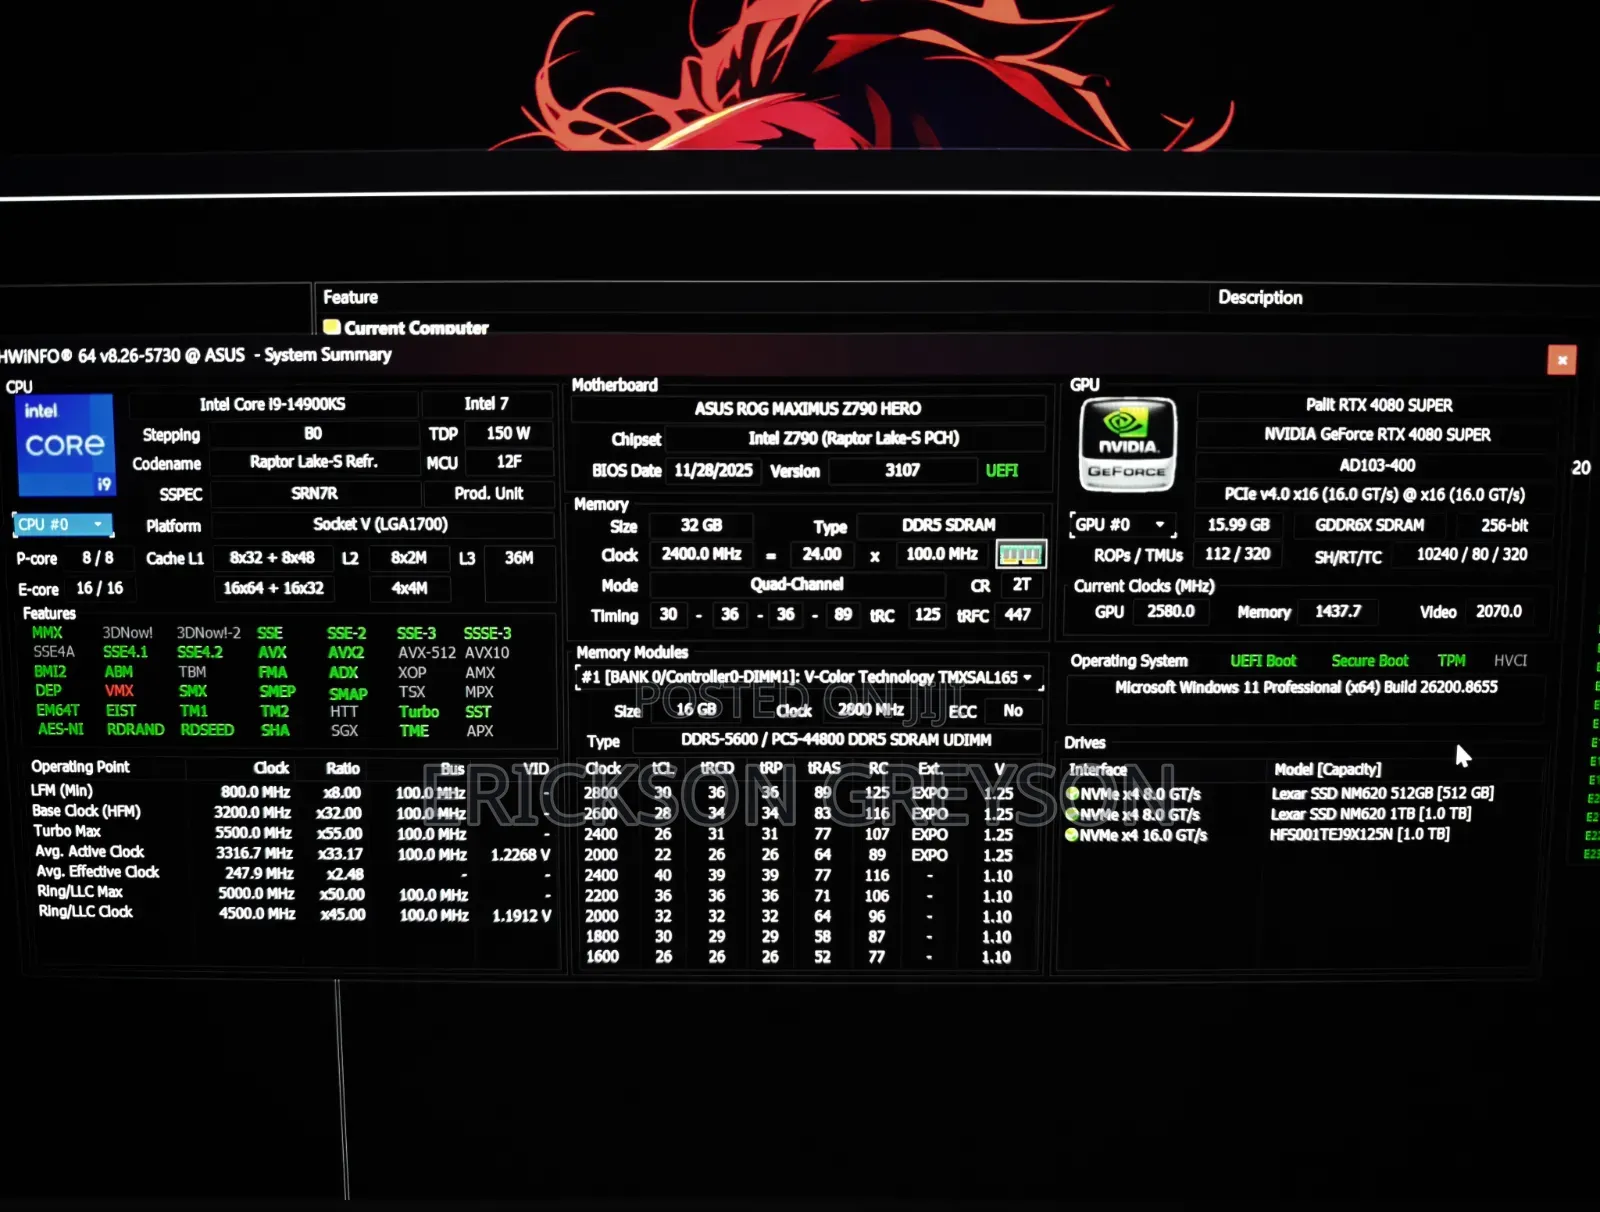
Task: Close the System Summary window
Action: [x=1561, y=360]
